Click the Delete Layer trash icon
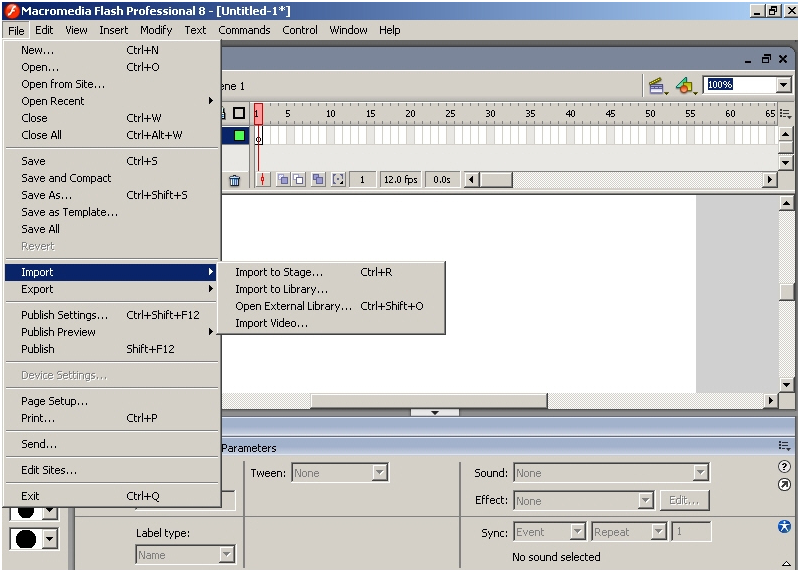The image size is (798, 572). 234,180
